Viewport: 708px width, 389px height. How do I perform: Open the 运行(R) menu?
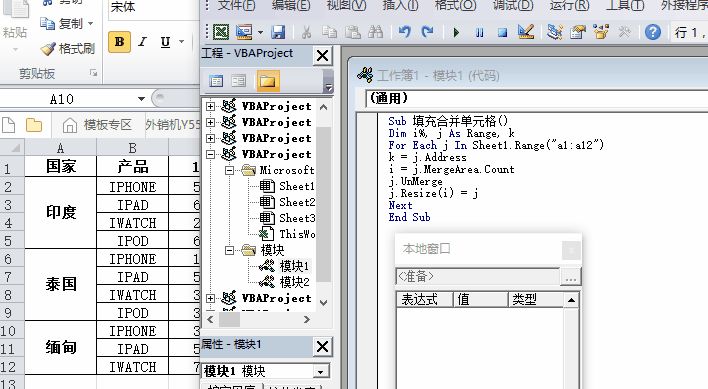pos(569,5)
